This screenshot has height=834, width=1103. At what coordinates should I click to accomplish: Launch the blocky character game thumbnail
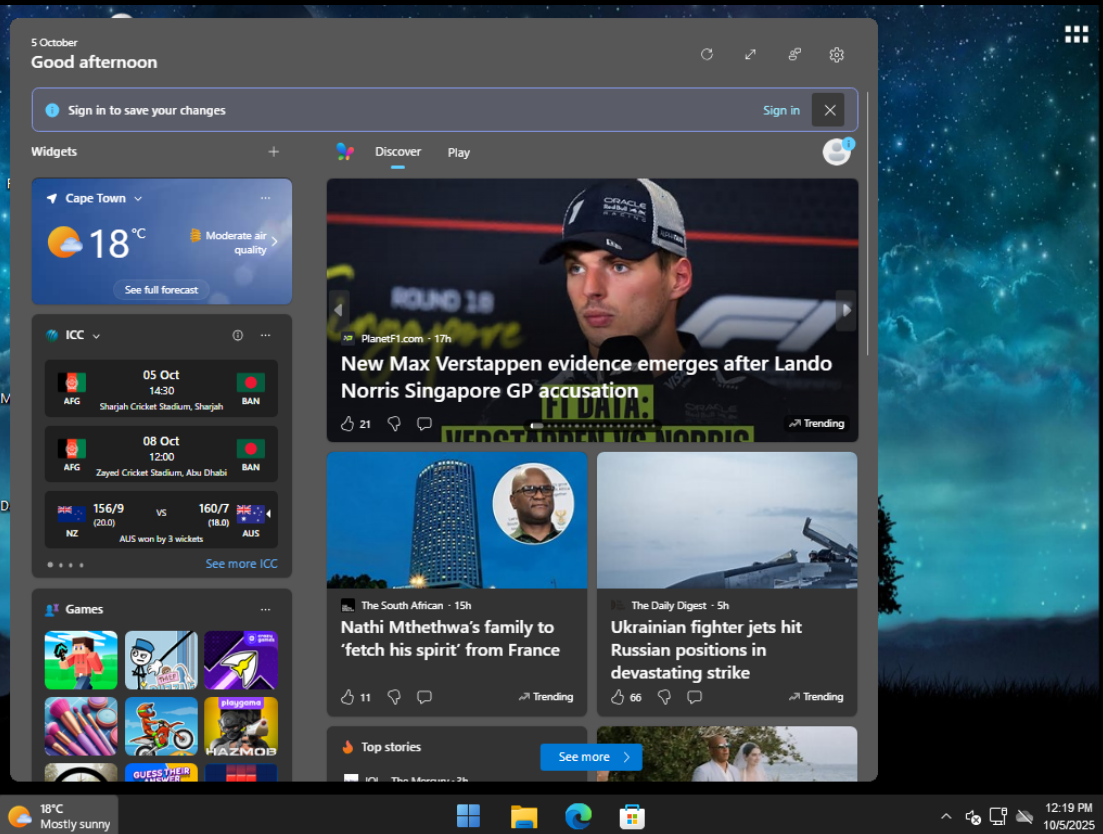81,660
